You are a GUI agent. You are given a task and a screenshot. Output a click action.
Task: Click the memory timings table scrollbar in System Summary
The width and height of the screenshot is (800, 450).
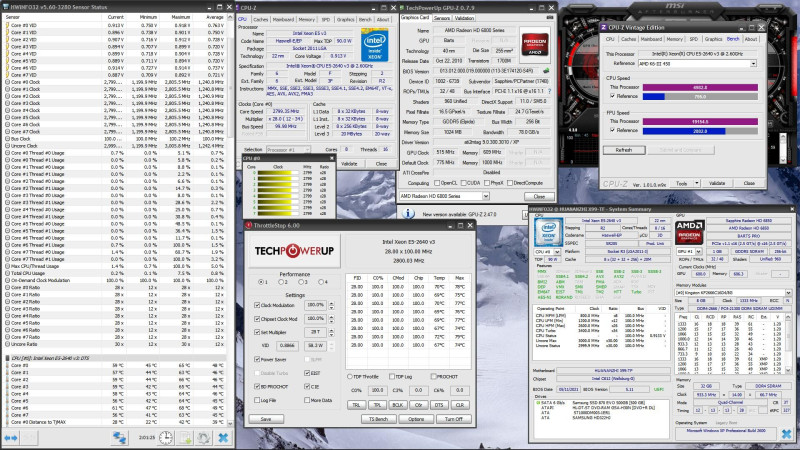point(788,343)
